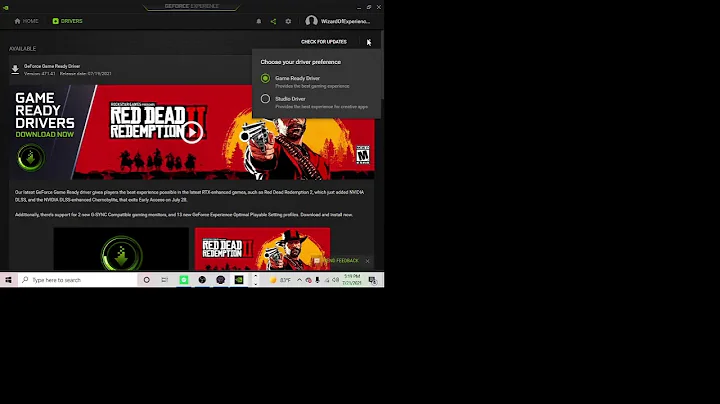
Task: Click the user avatar icon
Action: pos(311,21)
